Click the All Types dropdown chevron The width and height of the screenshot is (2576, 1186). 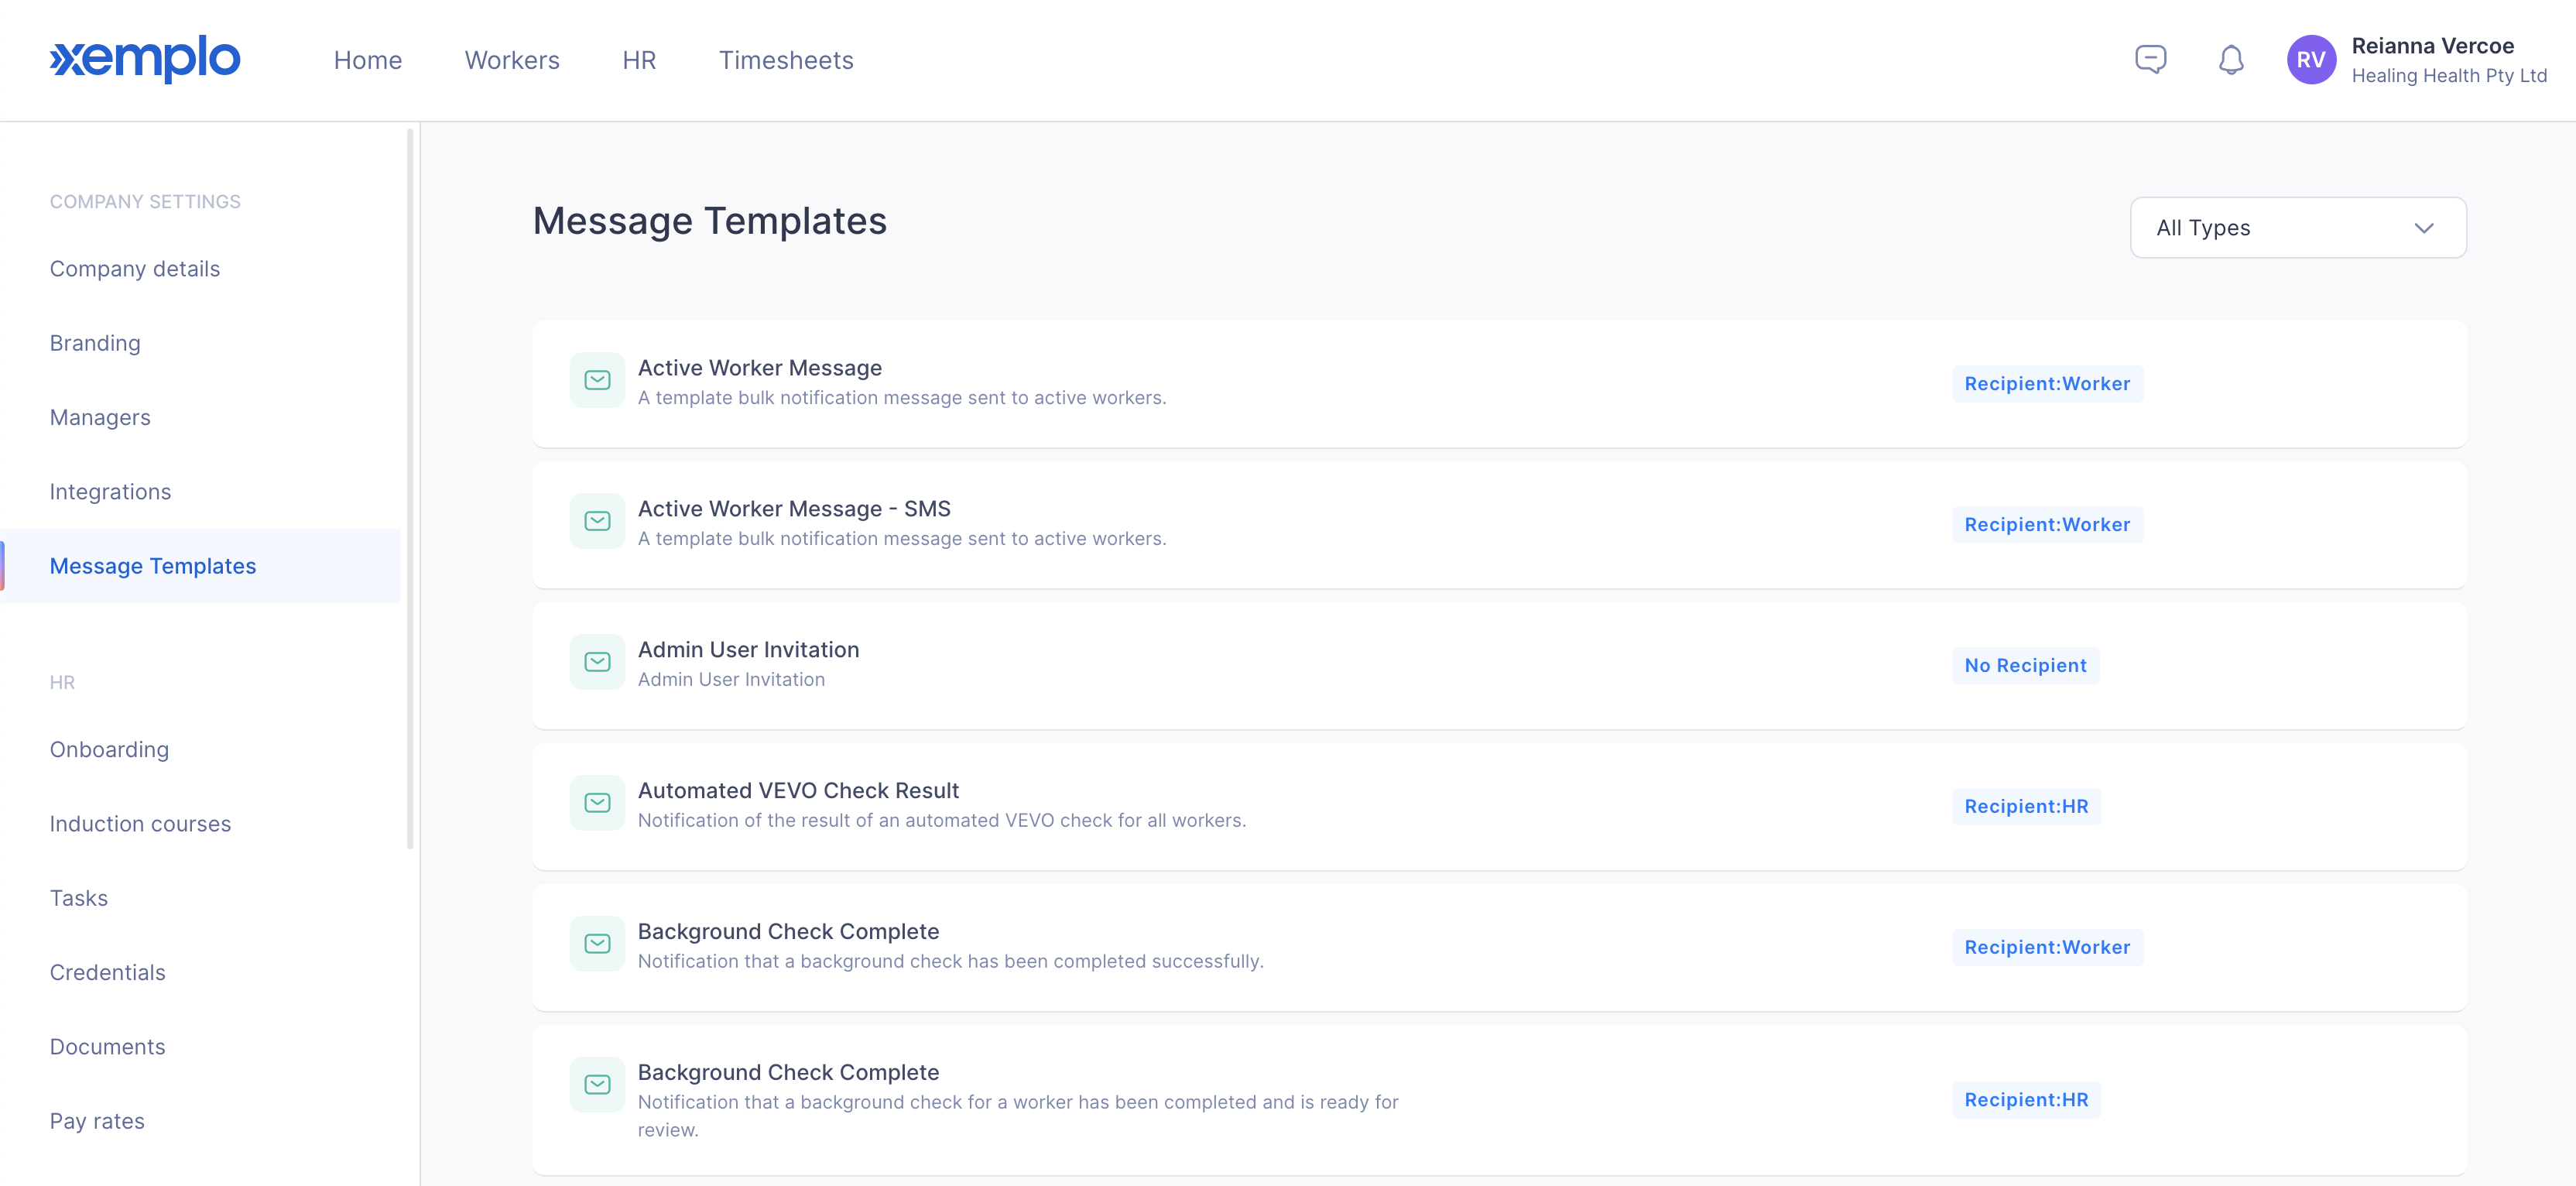pyautogui.click(x=2423, y=228)
